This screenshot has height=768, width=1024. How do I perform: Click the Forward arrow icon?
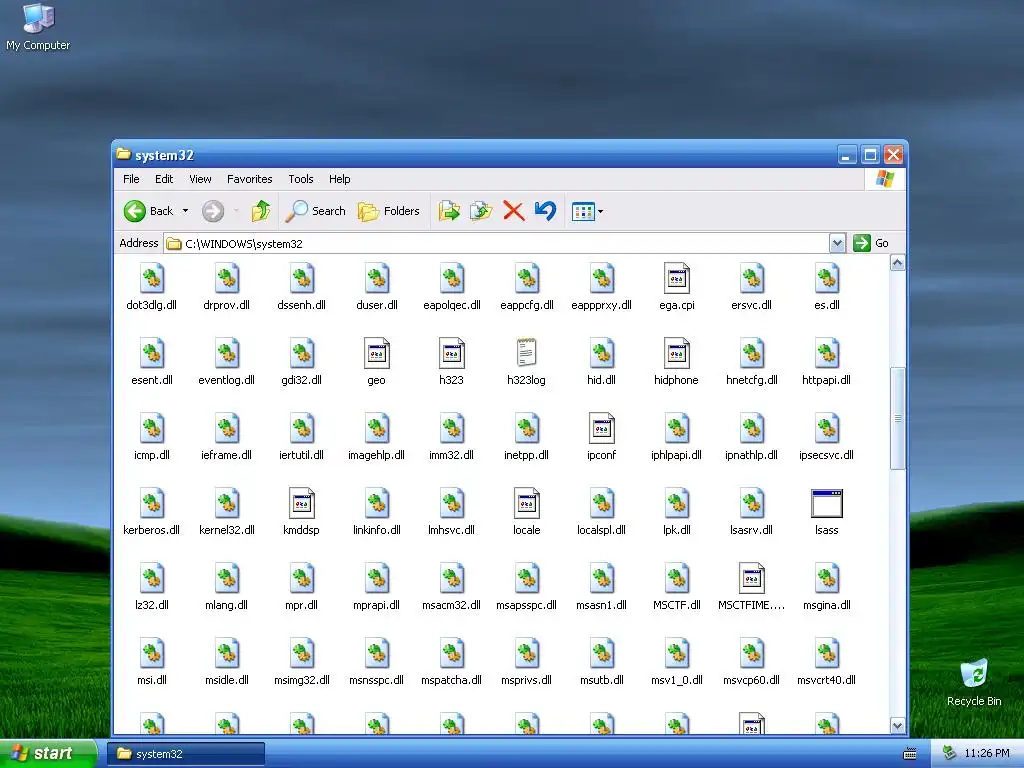[213, 211]
